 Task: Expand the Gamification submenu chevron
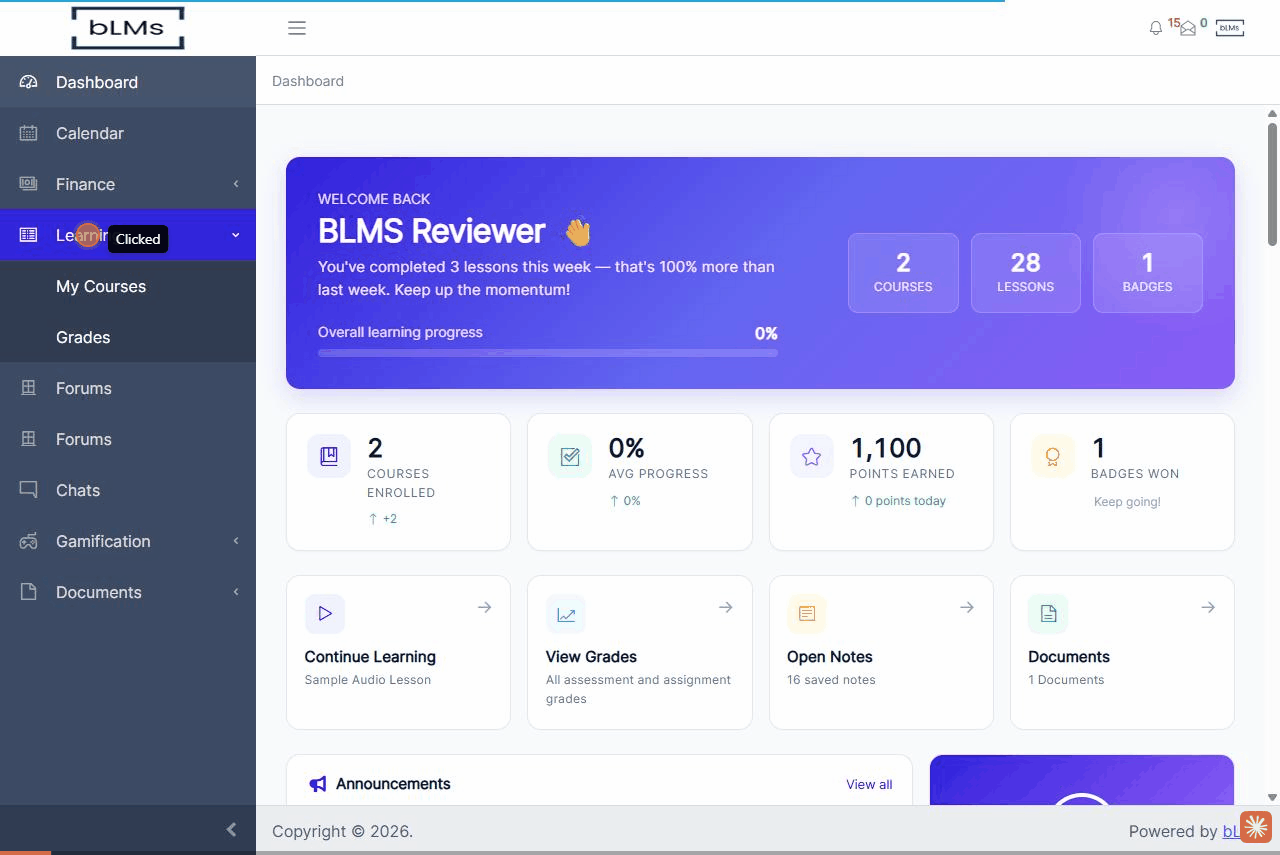[236, 541]
